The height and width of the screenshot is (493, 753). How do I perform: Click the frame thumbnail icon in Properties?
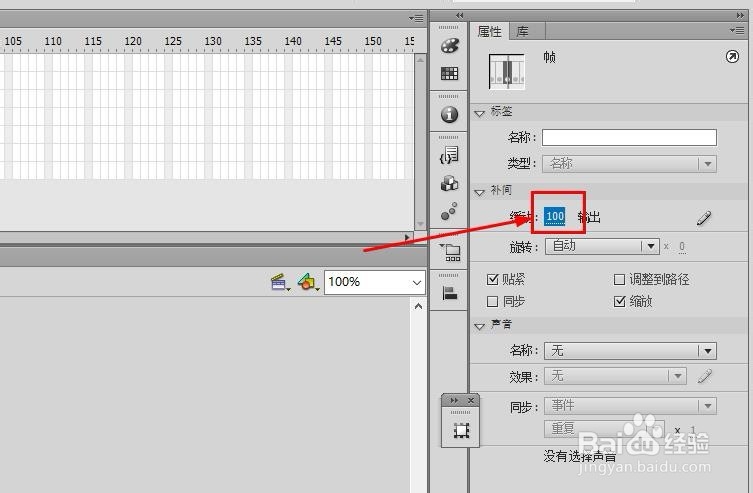pyautogui.click(x=507, y=72)
